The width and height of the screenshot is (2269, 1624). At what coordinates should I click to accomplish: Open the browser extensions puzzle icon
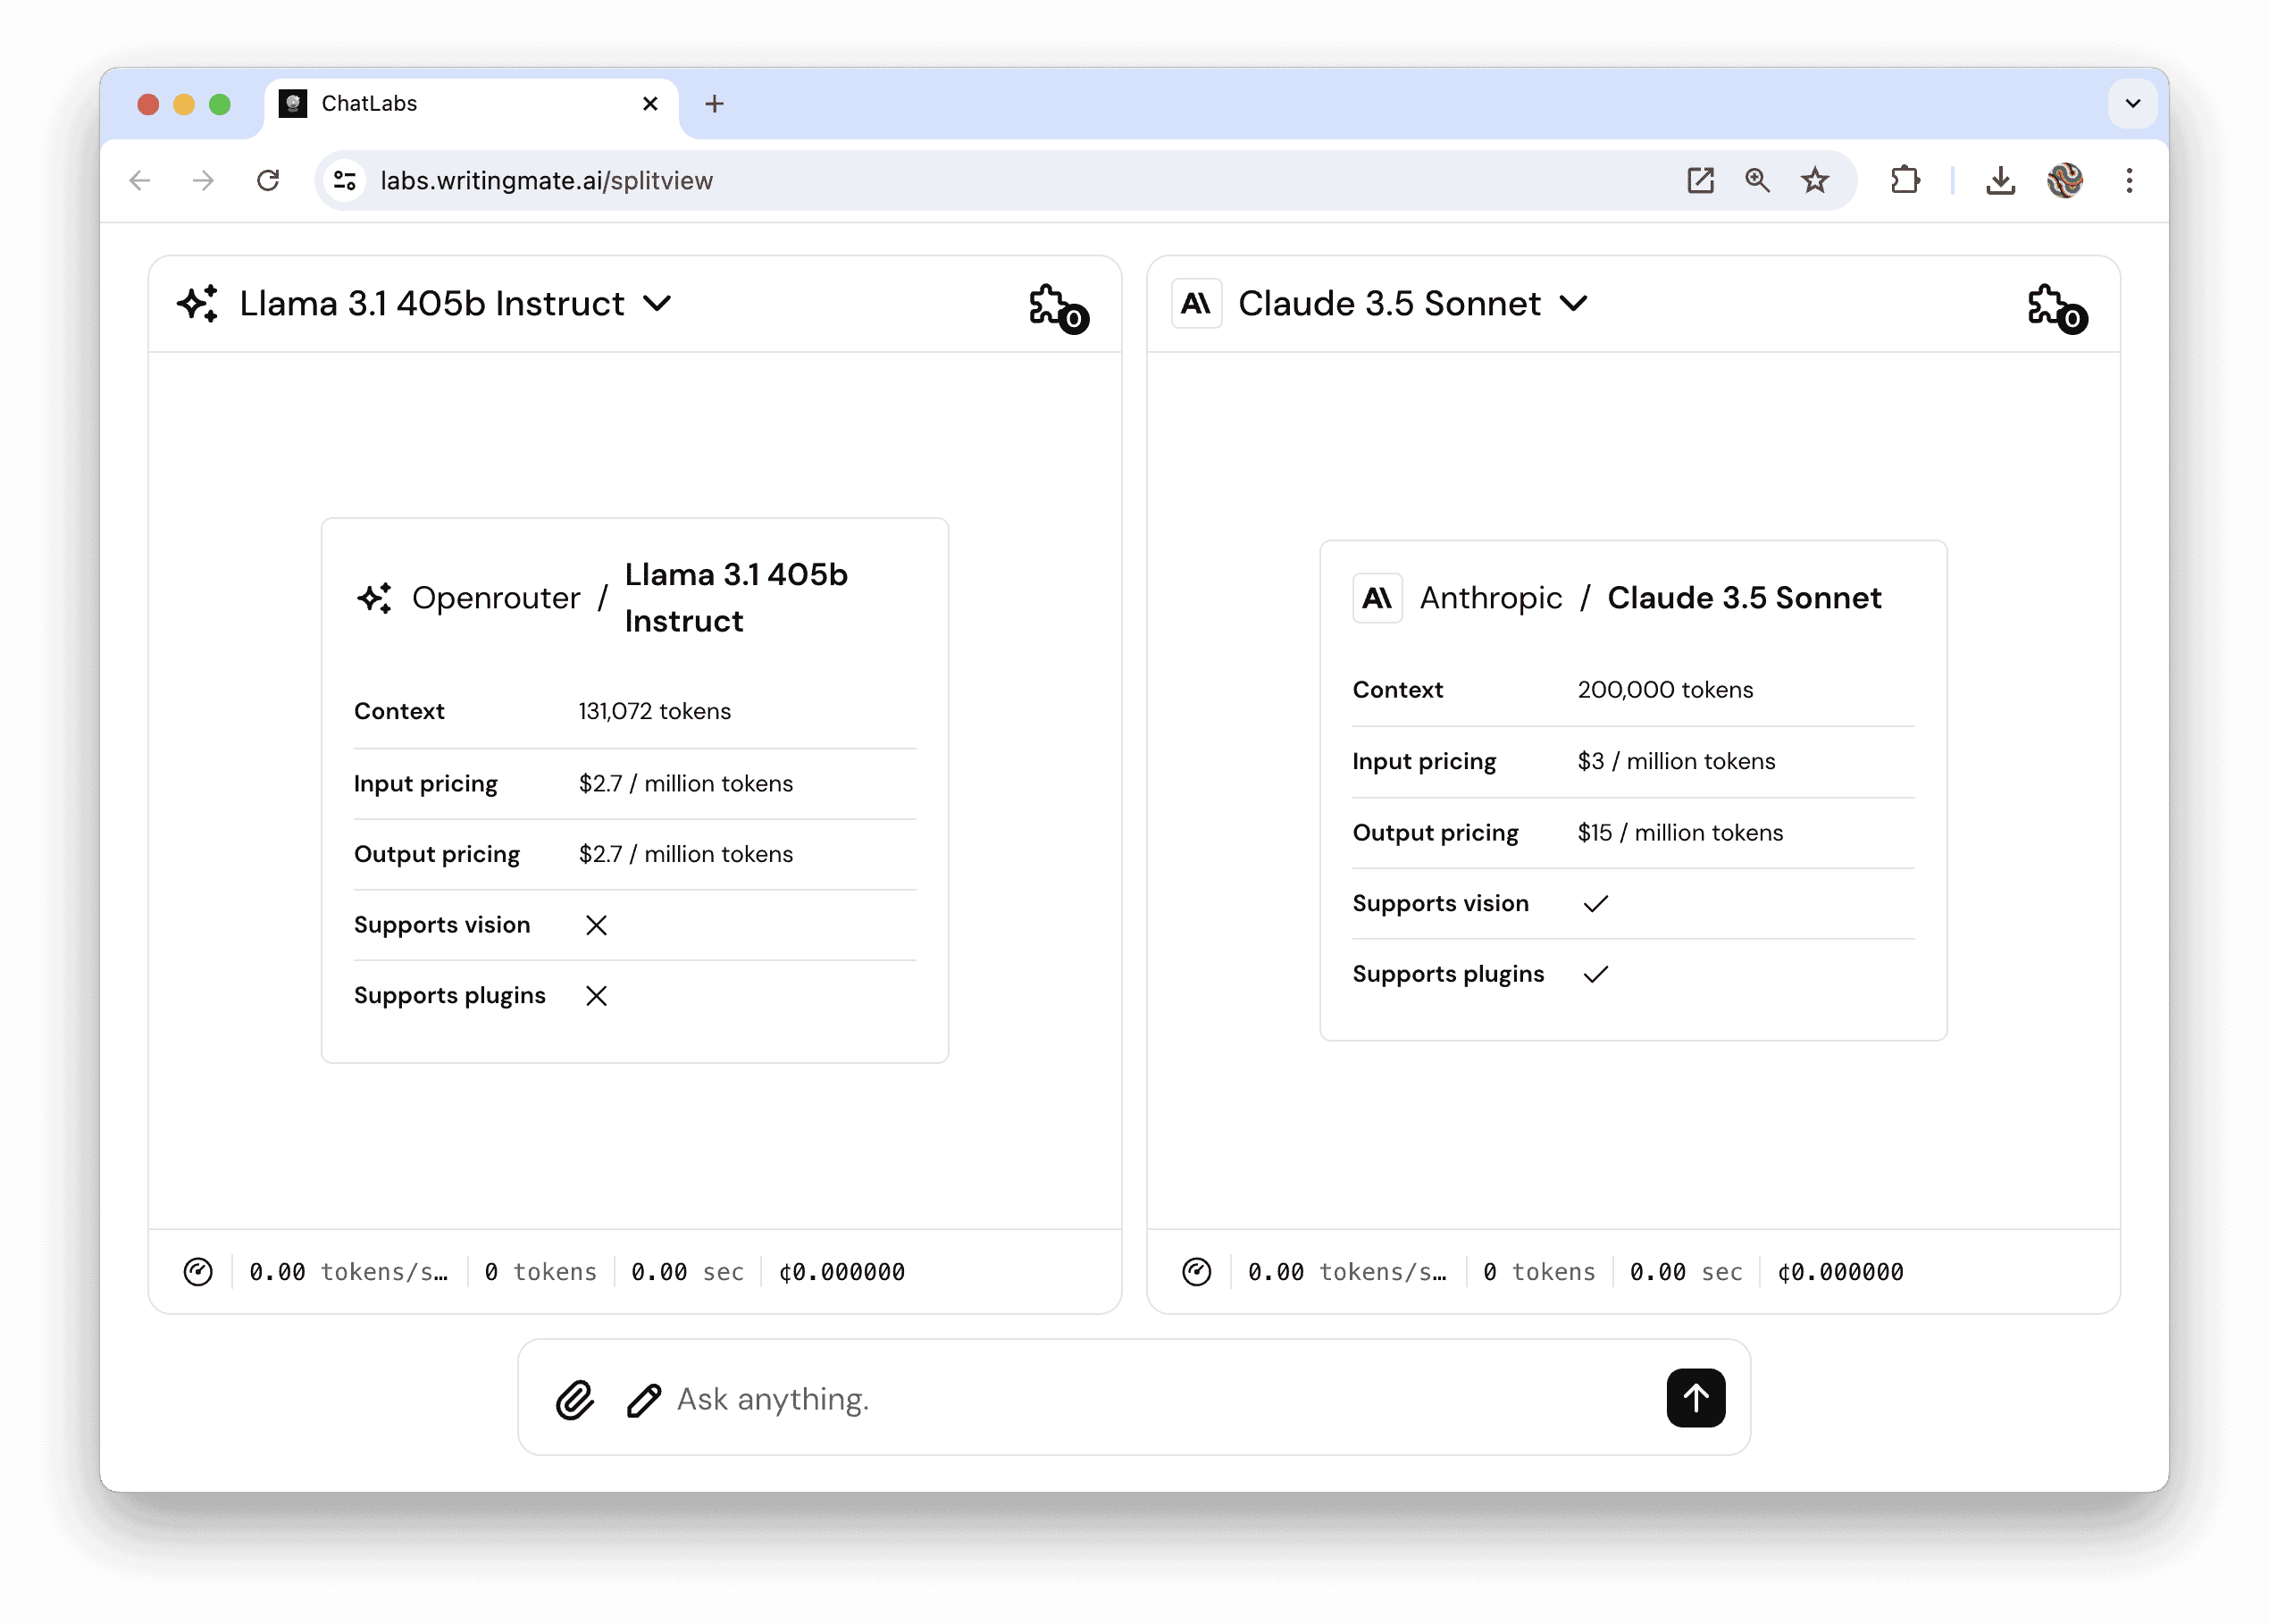point(1905,181)
